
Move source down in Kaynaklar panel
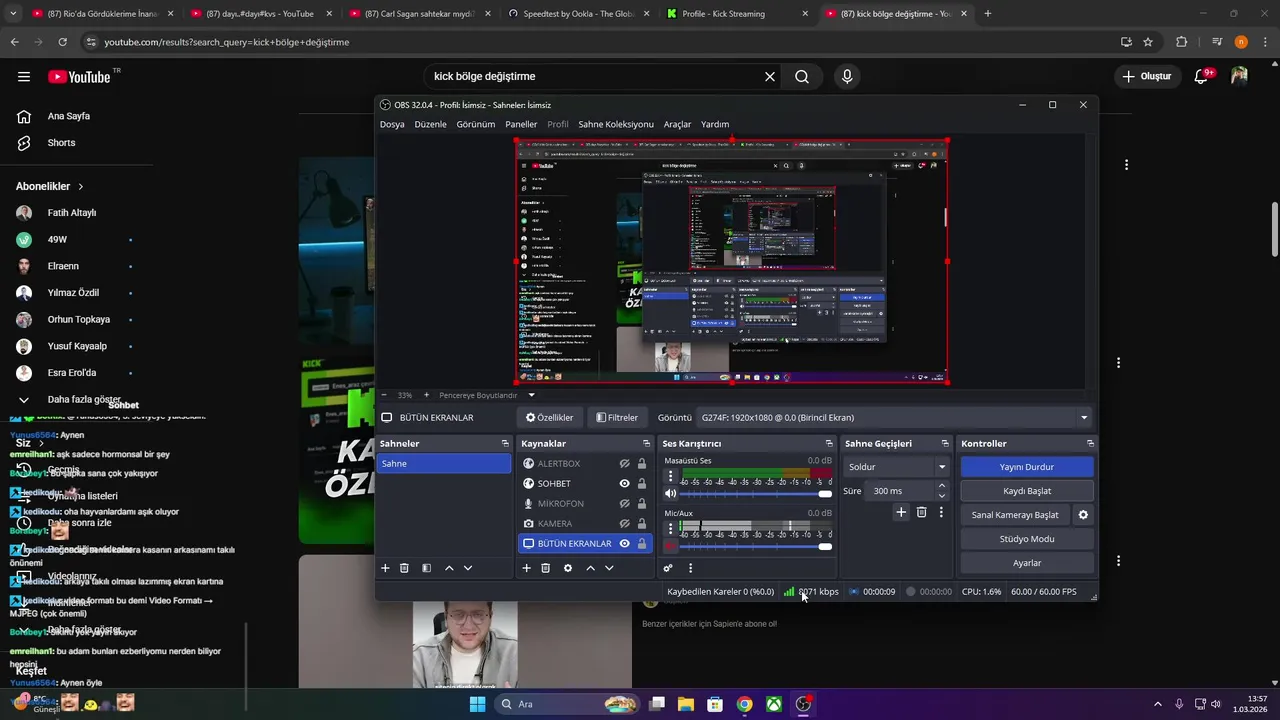[x=609, y=568]
